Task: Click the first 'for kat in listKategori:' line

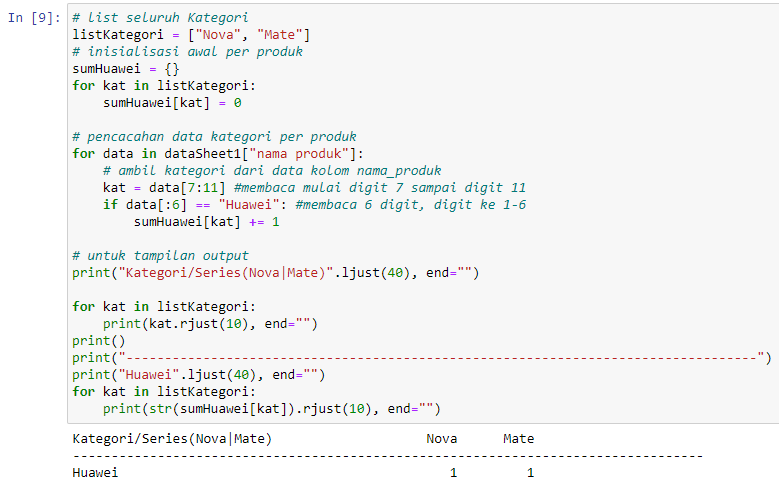Action: 164,85
